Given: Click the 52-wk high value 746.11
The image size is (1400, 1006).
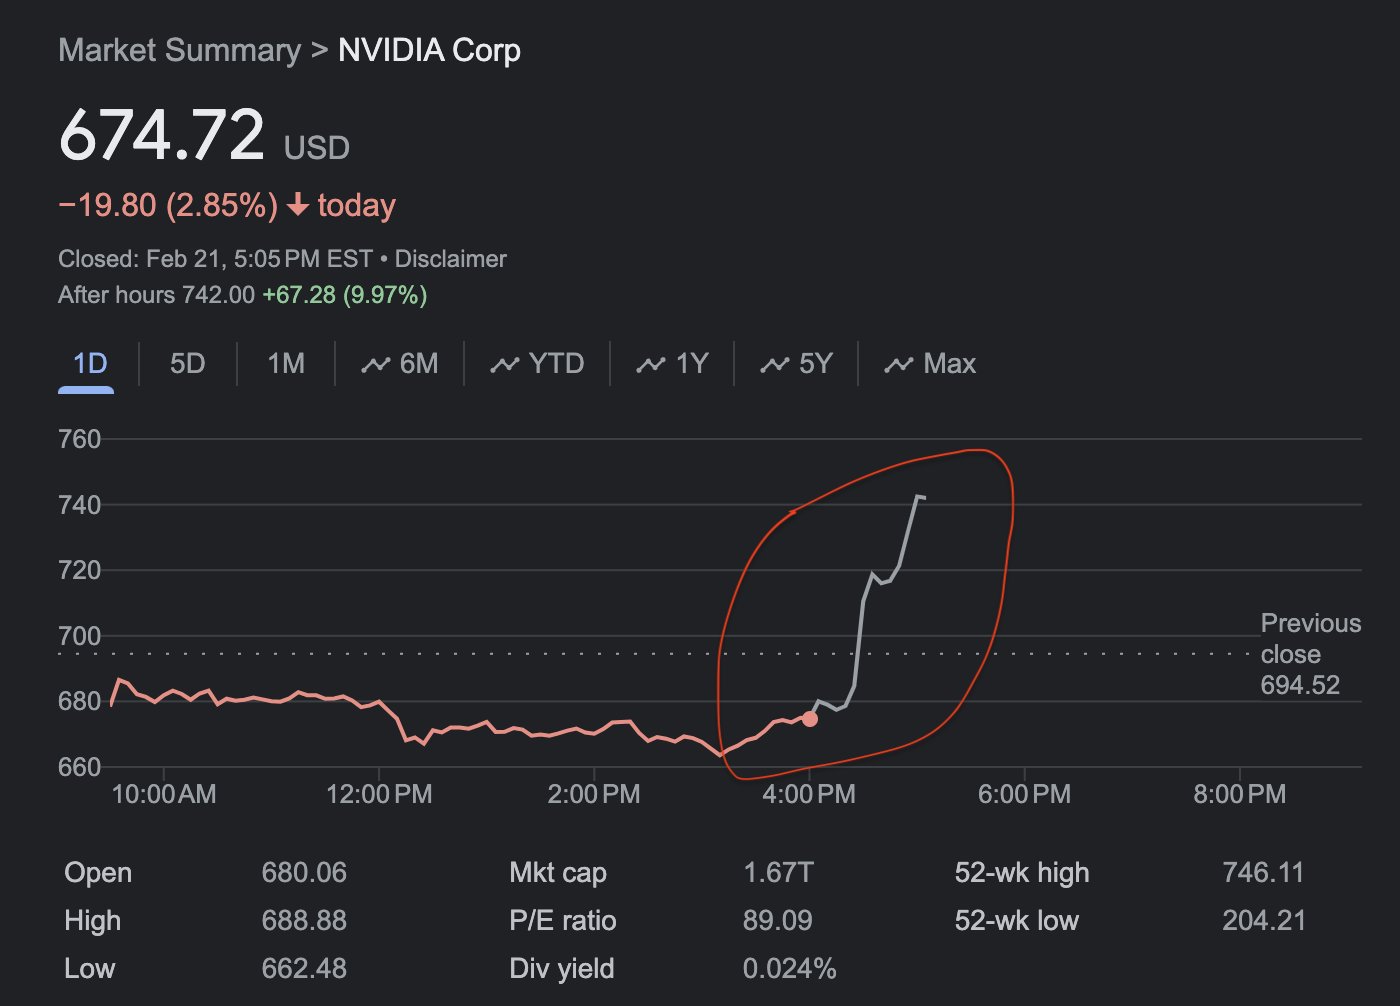Looking at the screenshot, I should 1263,872.
